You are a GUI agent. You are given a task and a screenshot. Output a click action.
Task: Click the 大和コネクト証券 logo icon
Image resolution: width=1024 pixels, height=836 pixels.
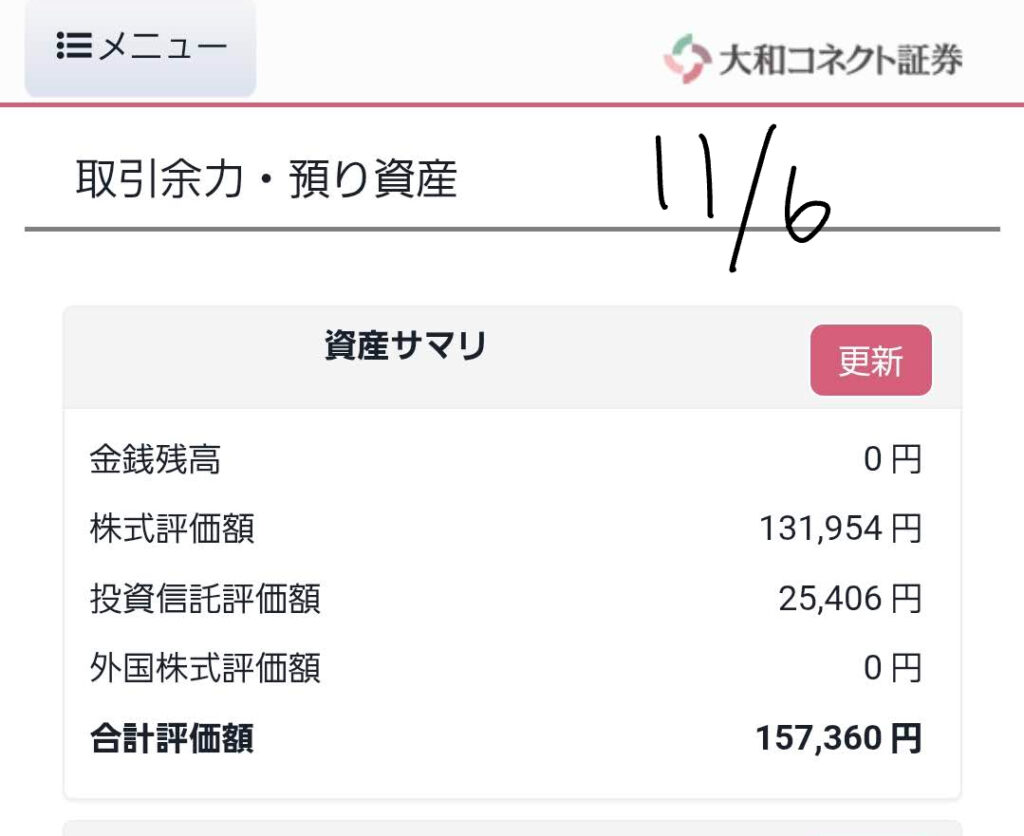[x=686, y=59]
